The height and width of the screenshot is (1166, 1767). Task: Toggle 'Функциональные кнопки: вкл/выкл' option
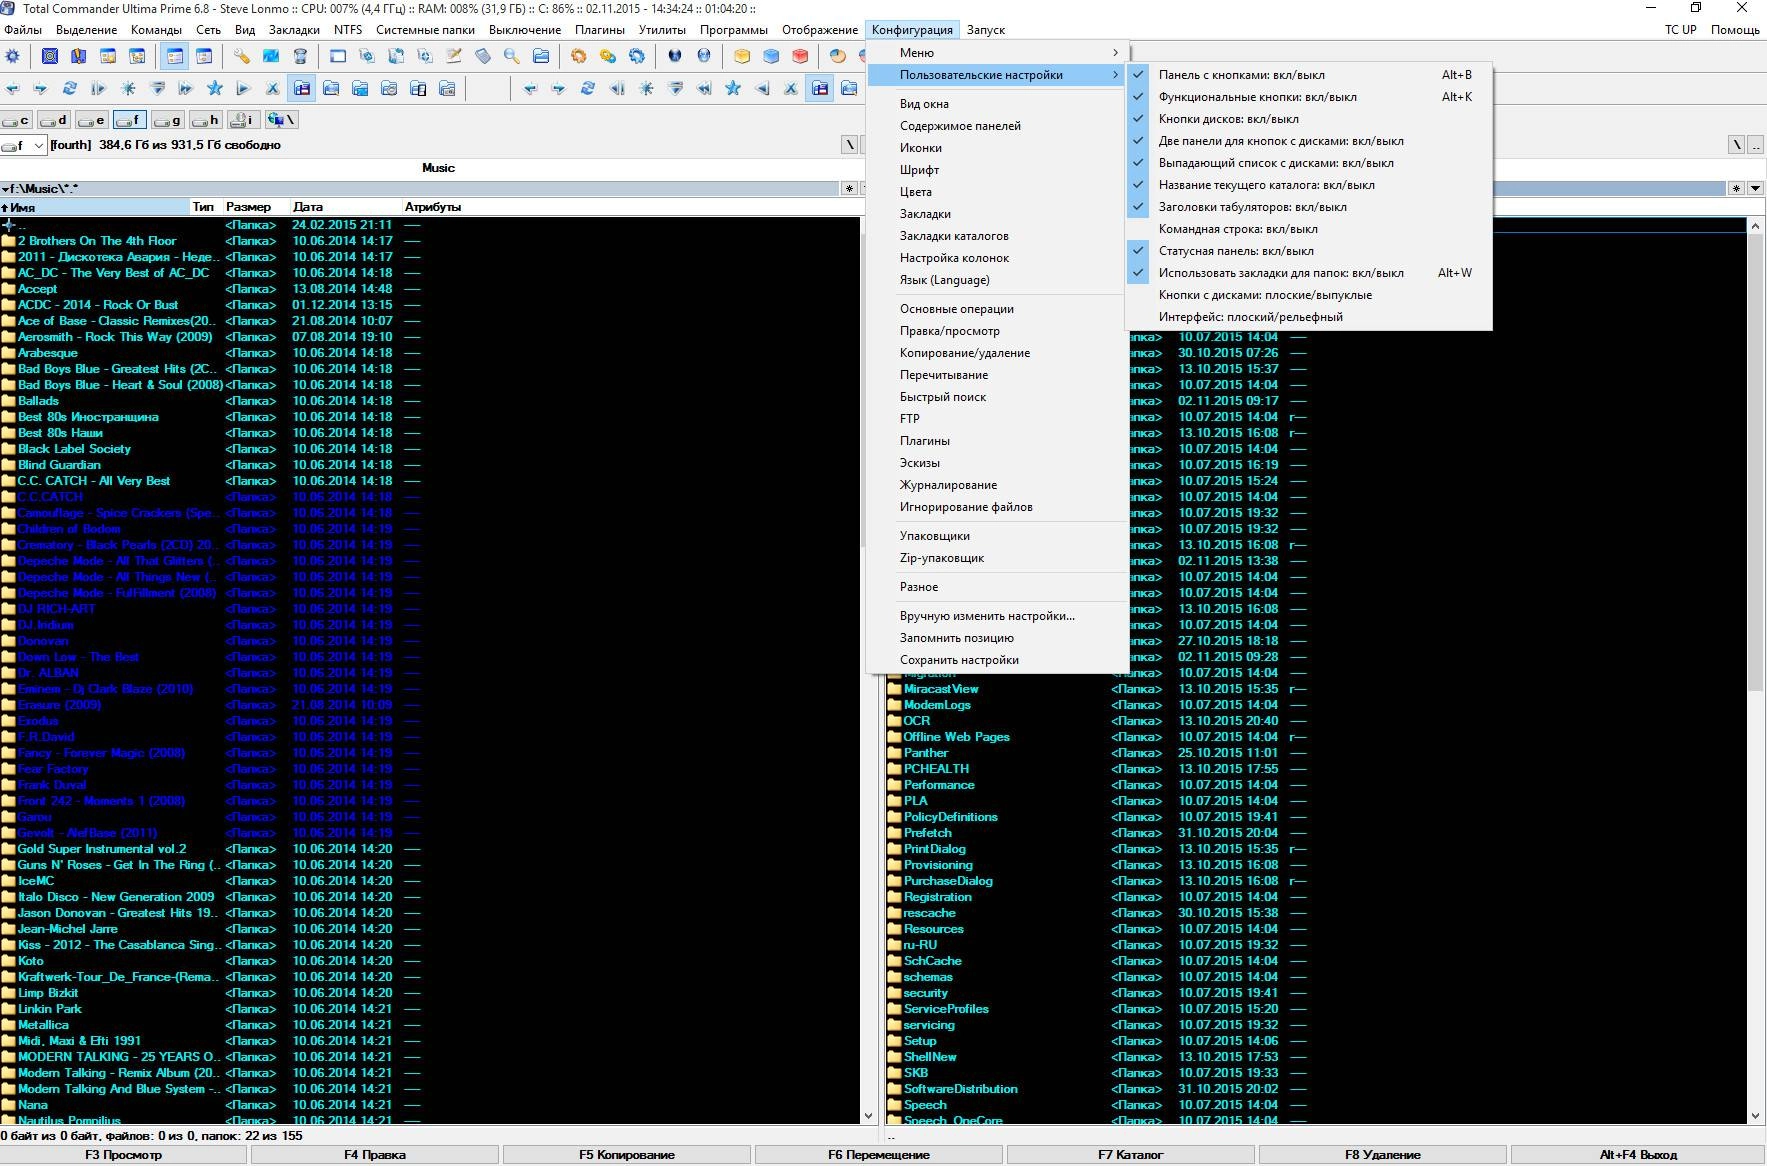(x=1308, y=97)
